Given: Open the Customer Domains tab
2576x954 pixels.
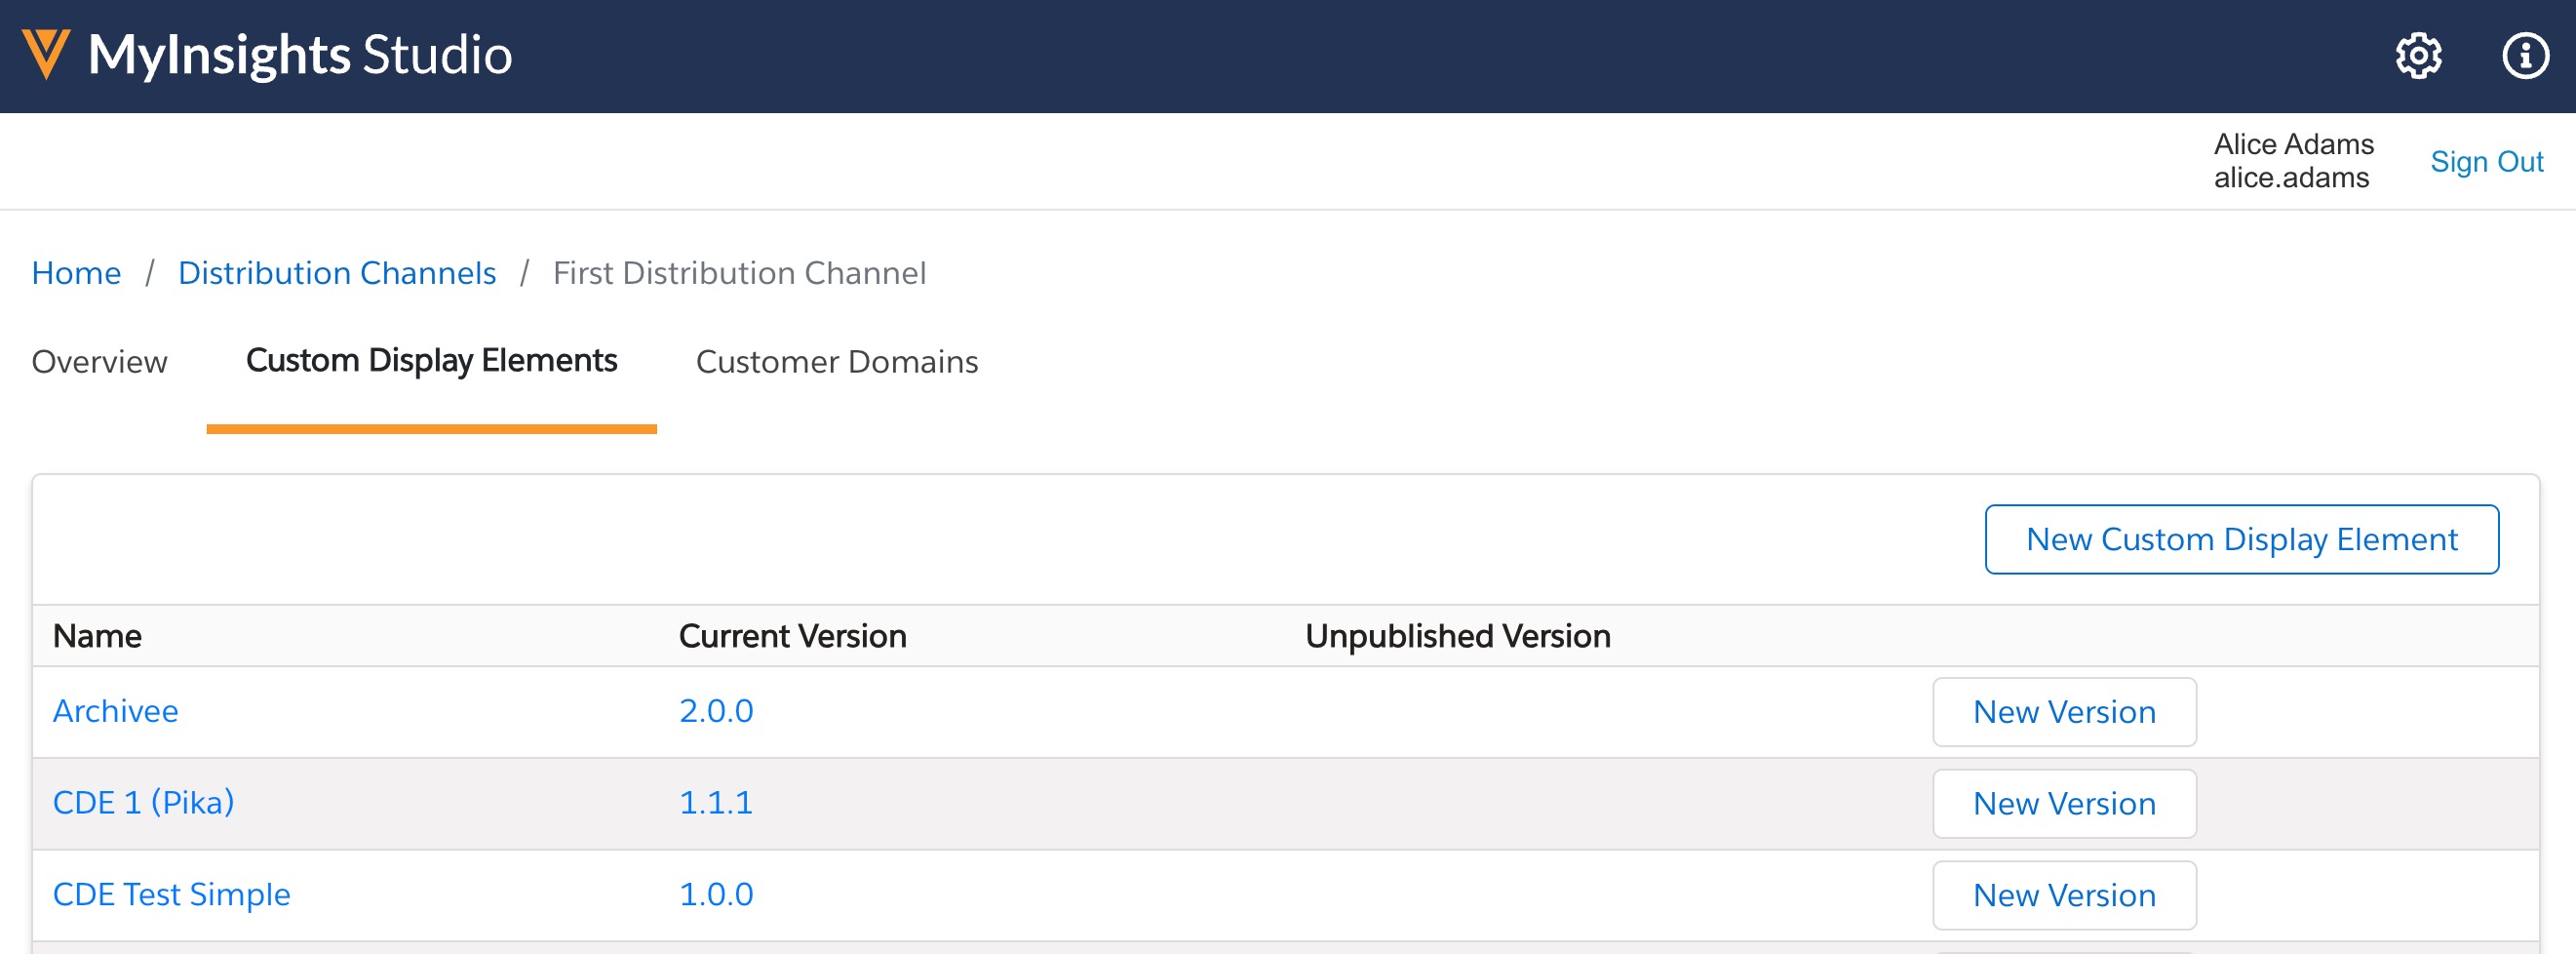Looking at the screenshot, I should point(836,361).
